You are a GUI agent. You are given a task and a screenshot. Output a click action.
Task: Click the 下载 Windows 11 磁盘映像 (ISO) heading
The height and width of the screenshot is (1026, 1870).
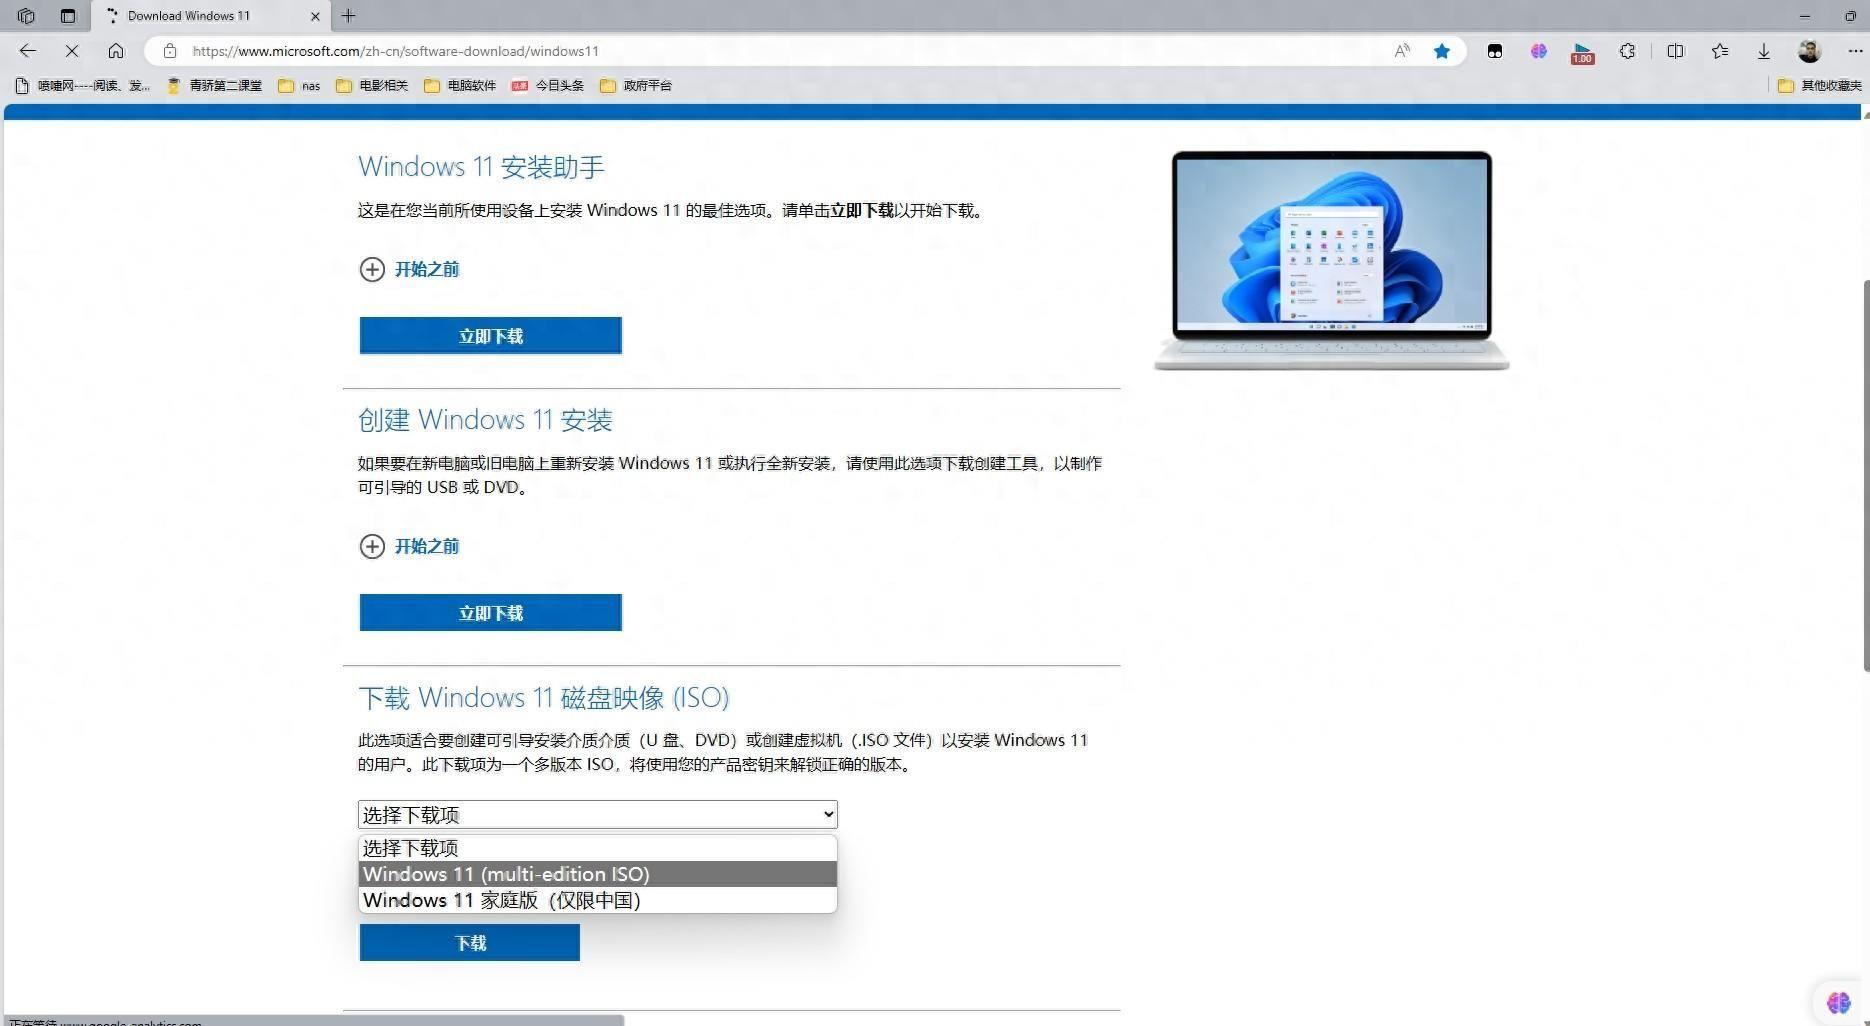click(544, 697)
